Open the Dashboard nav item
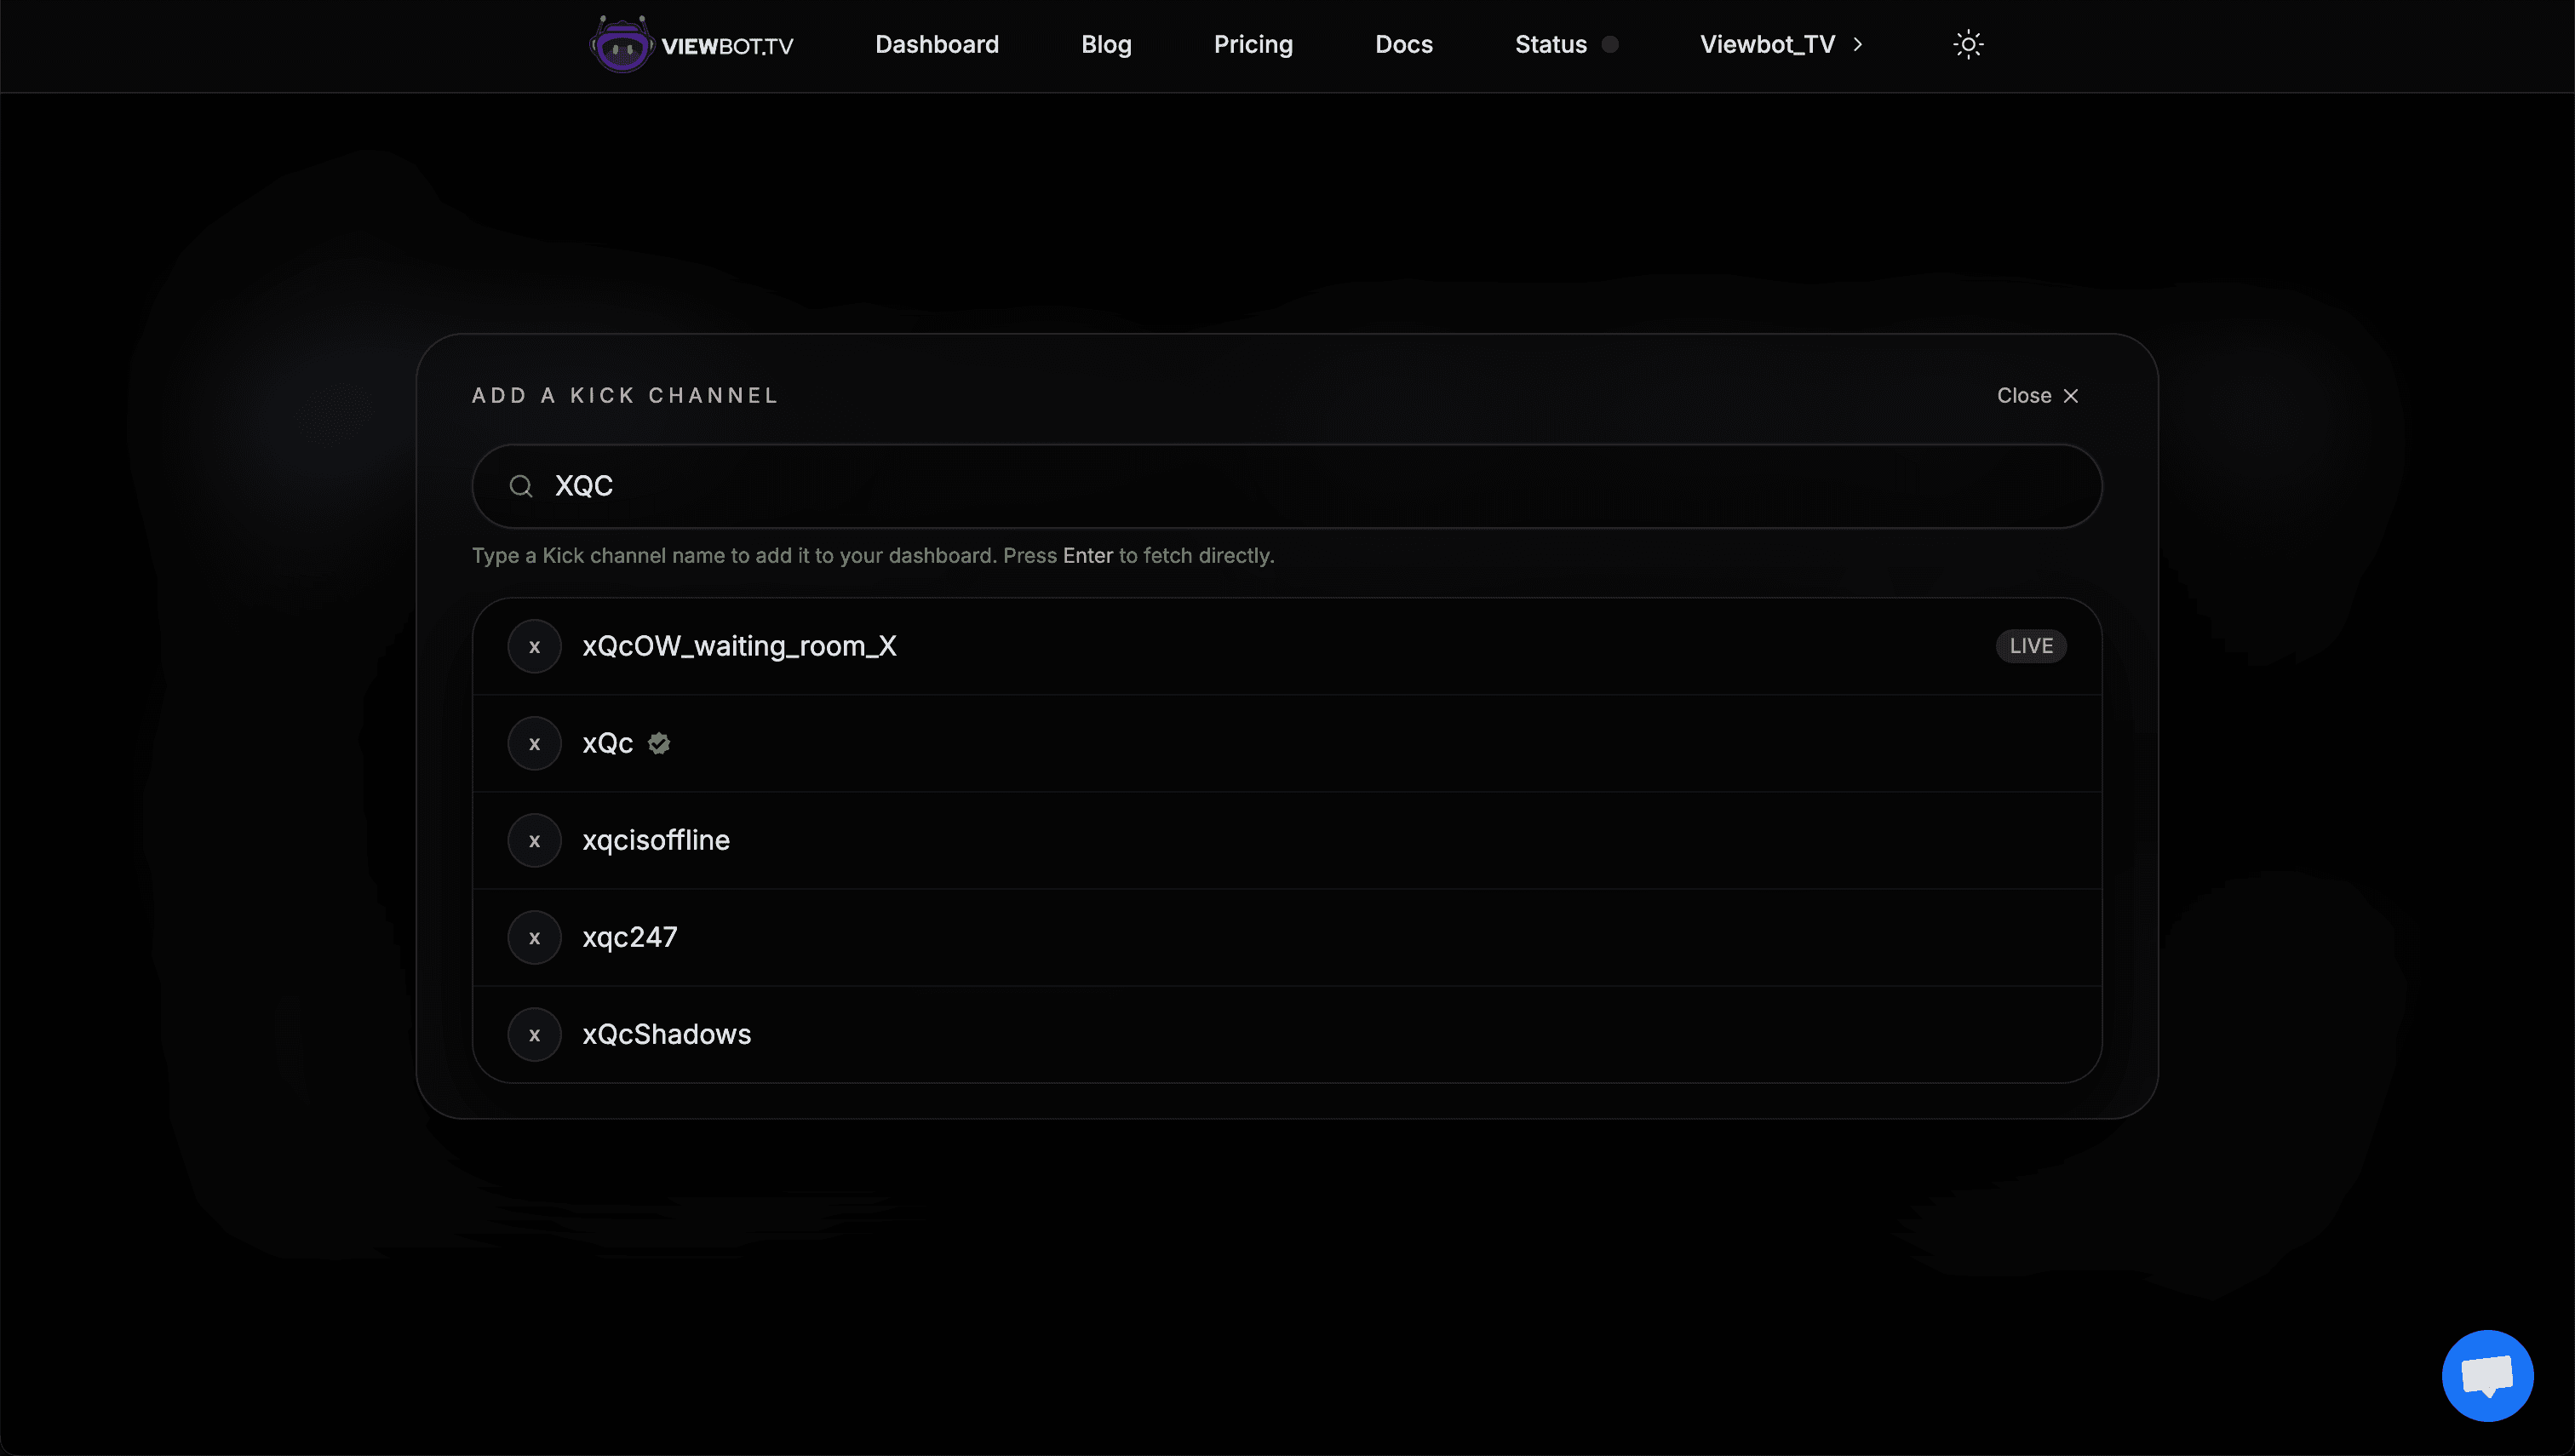This screenshot has width=2575, height=1456. 936,45
